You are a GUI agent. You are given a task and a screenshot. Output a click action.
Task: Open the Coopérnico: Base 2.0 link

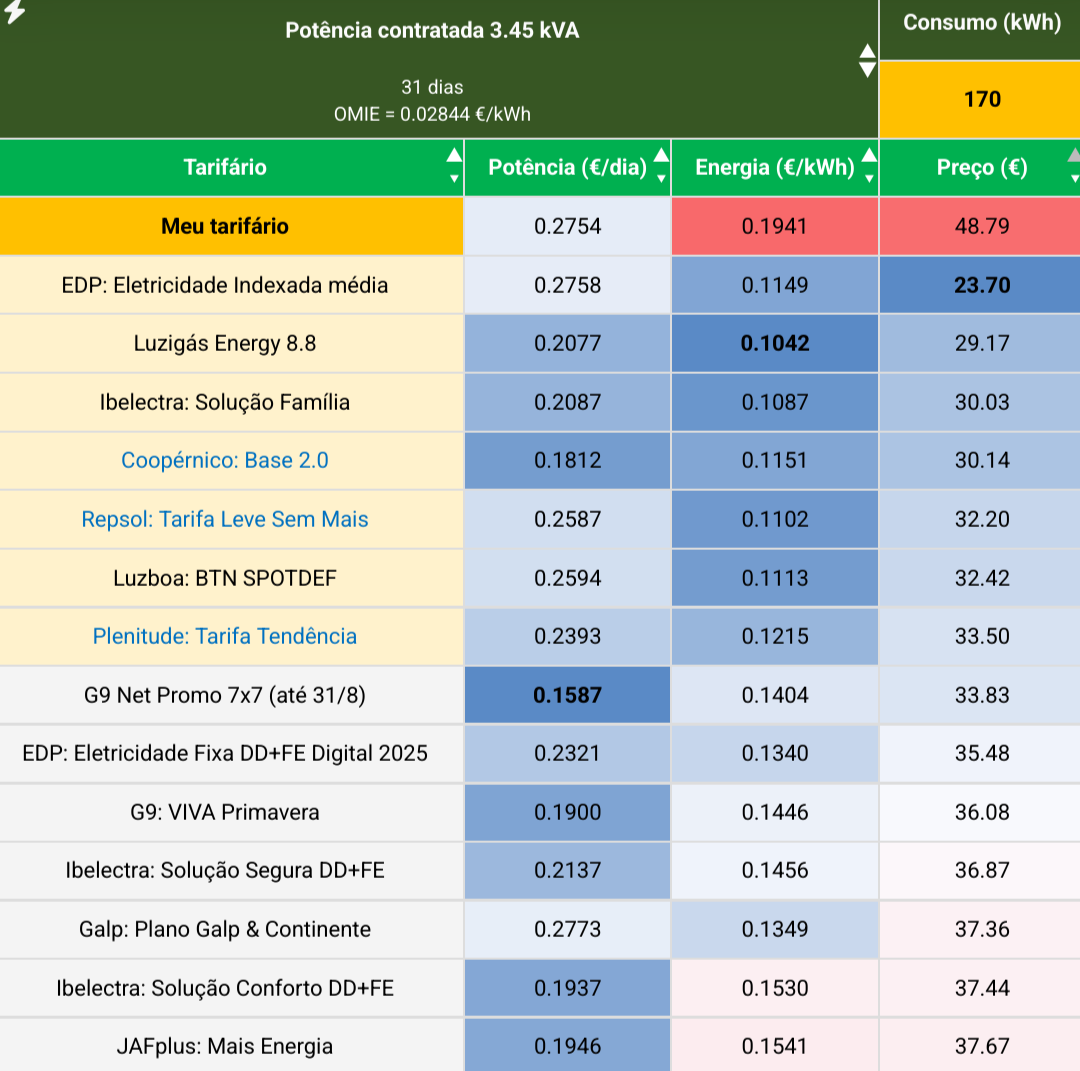225,460
